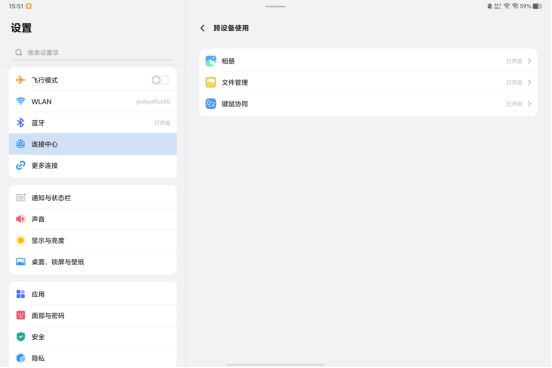Tap the bottom home indicator bar
This screenshot has height=368, width=552.
coord(276,365)
